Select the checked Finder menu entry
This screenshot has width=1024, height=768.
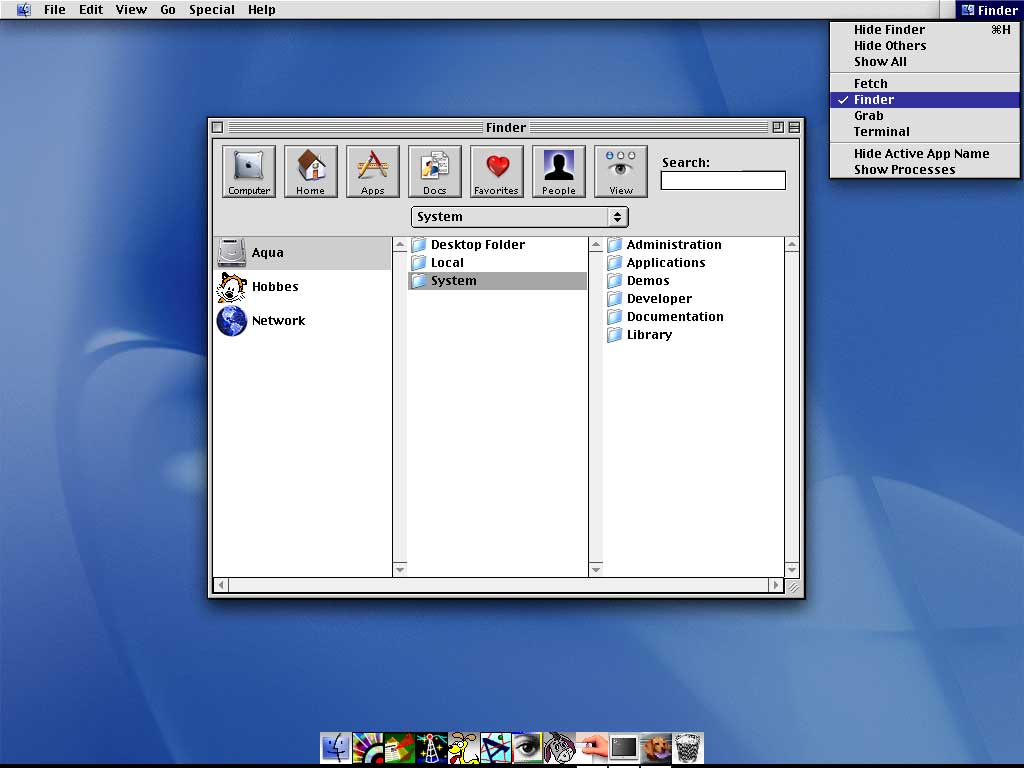874,100
